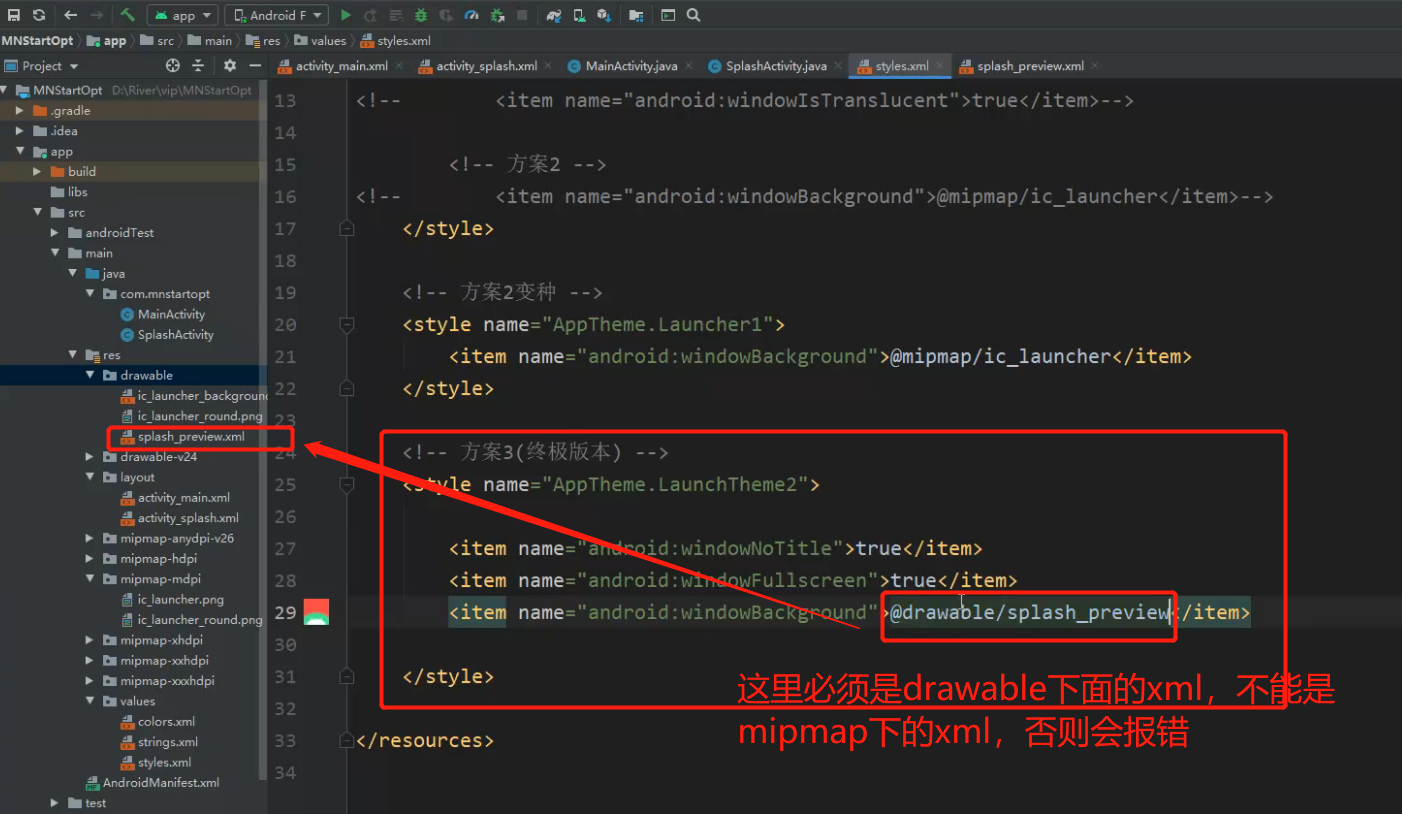This screenshot has height=814, width=1402.
Task: Run app with coverage icon
Action: [445, 15]
